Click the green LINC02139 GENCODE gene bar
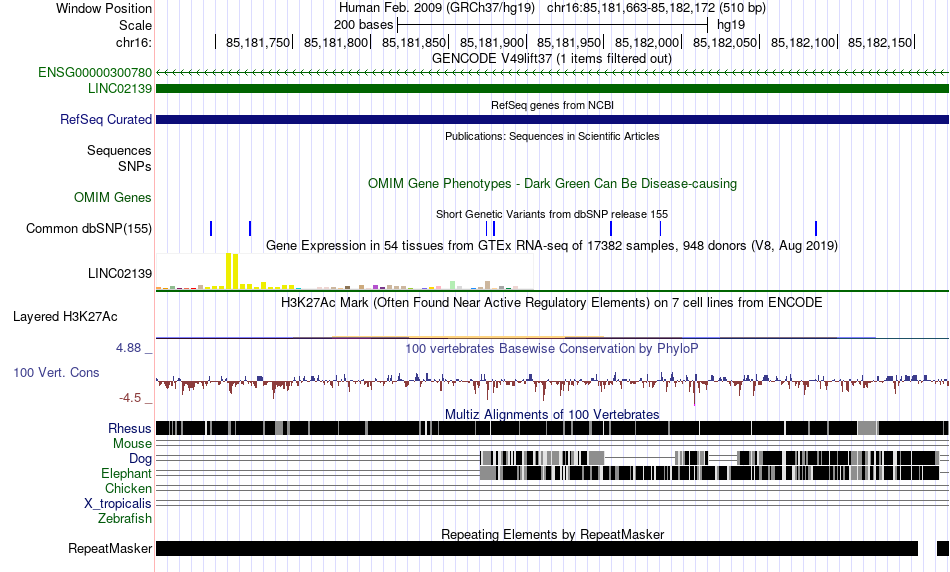This screenshot has width=950, height=572. [x=552, y=88]
